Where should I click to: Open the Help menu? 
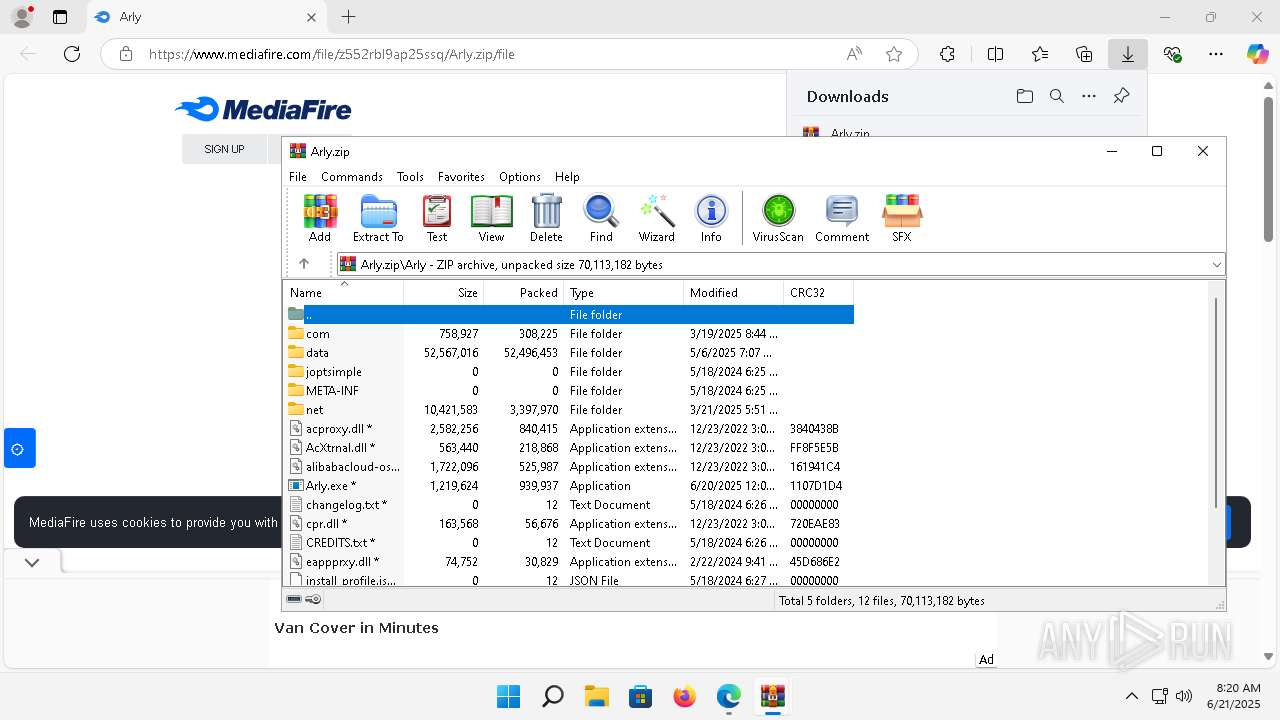pos(567,176)
